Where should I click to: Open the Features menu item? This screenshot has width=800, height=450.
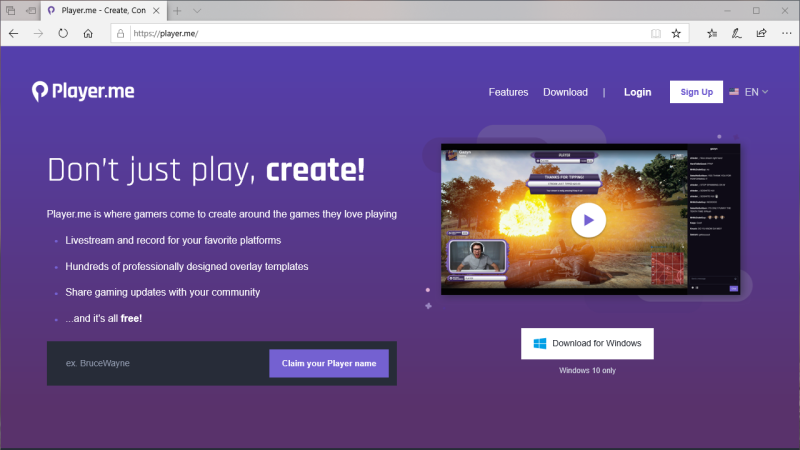pyautogui.click(x=508, y=92)
